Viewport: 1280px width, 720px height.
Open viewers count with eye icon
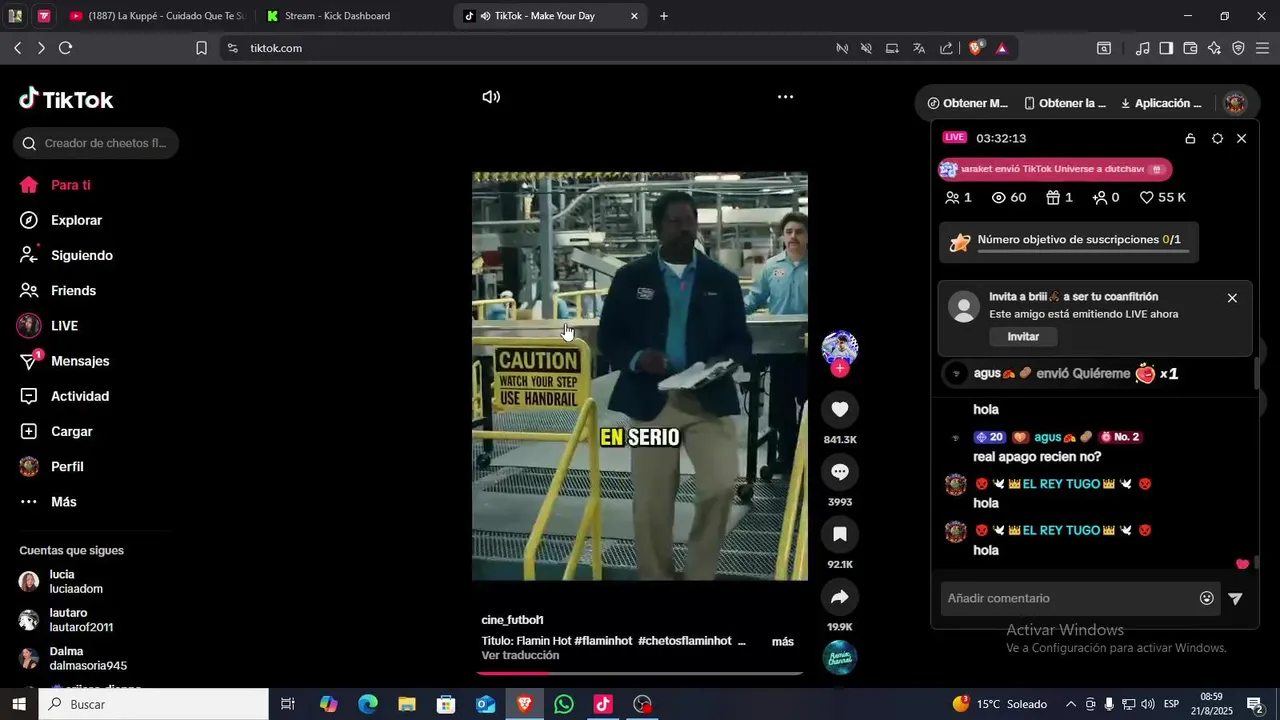[x=1008, y=198]
